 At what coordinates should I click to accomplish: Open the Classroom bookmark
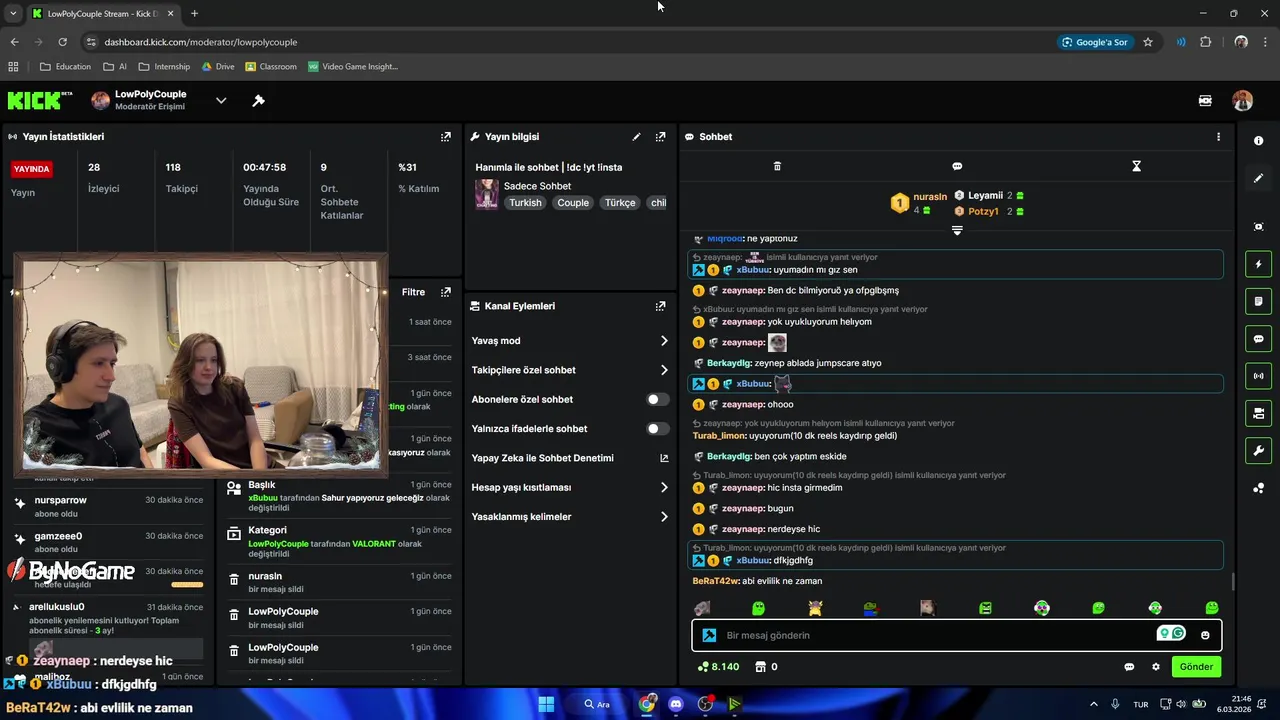tap(271, 67)
